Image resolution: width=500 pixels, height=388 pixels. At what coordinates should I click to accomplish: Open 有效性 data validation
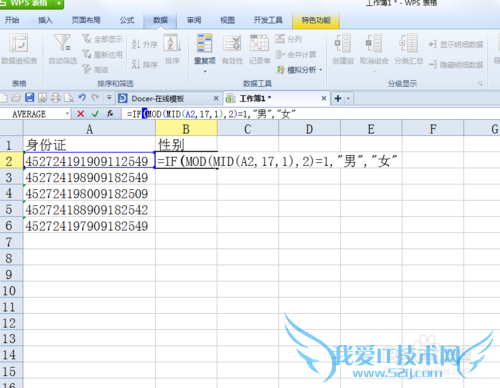[232, 49]
